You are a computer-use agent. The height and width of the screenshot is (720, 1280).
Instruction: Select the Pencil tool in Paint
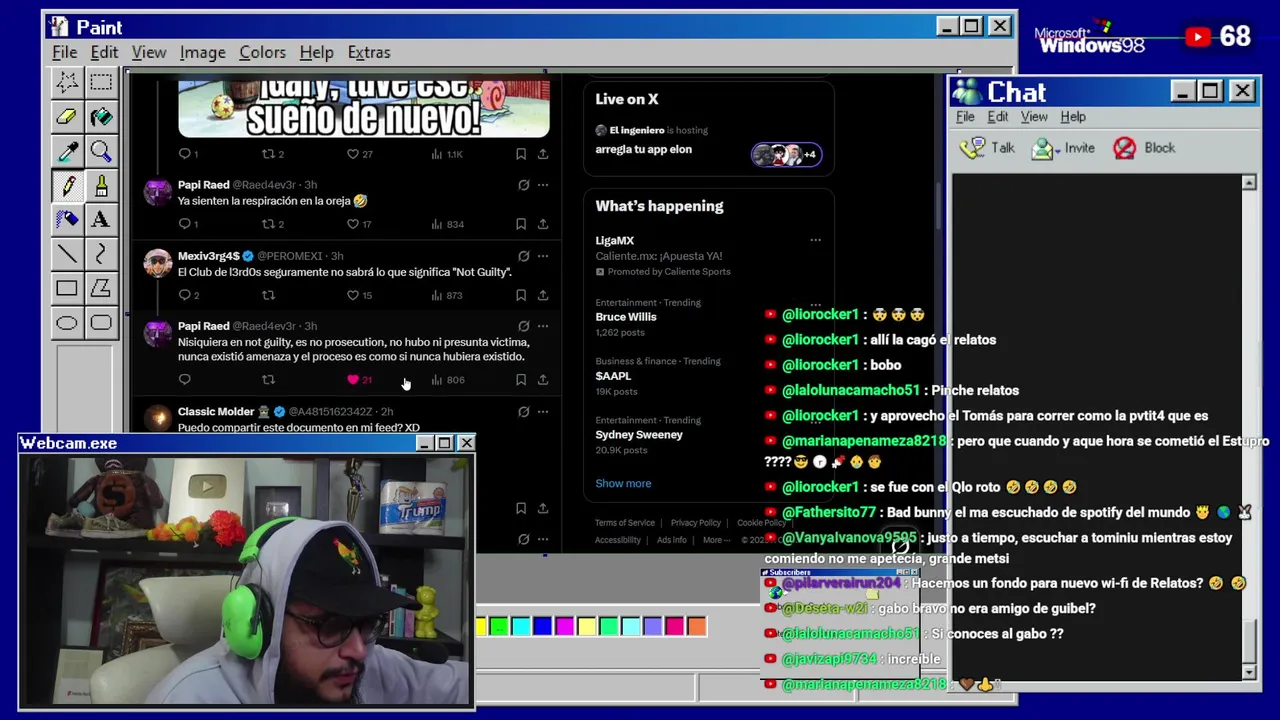click(67, 186)
